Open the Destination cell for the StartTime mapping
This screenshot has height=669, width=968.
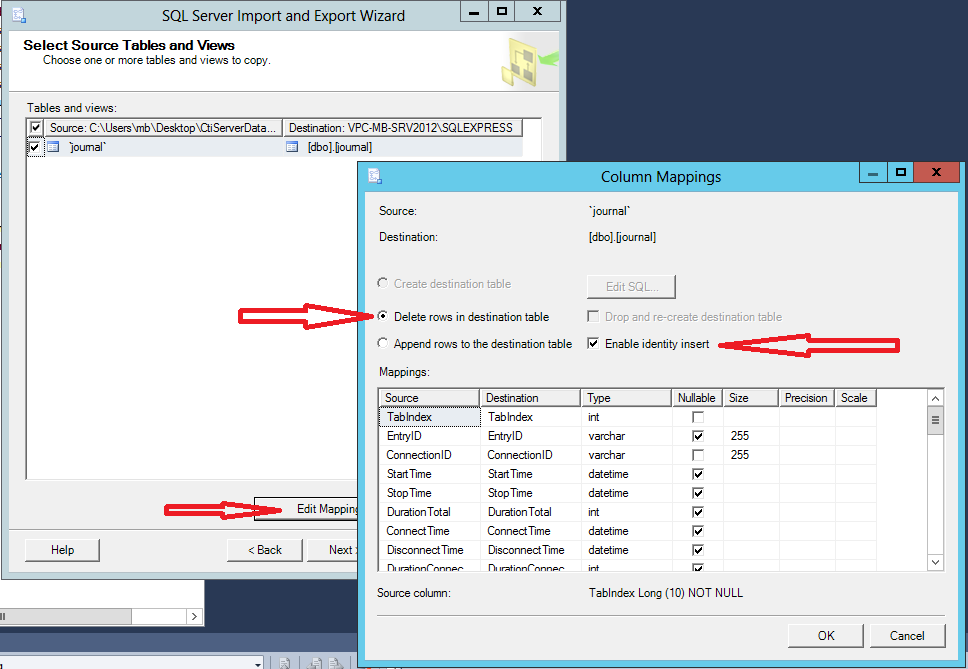(x=530, y=474)
